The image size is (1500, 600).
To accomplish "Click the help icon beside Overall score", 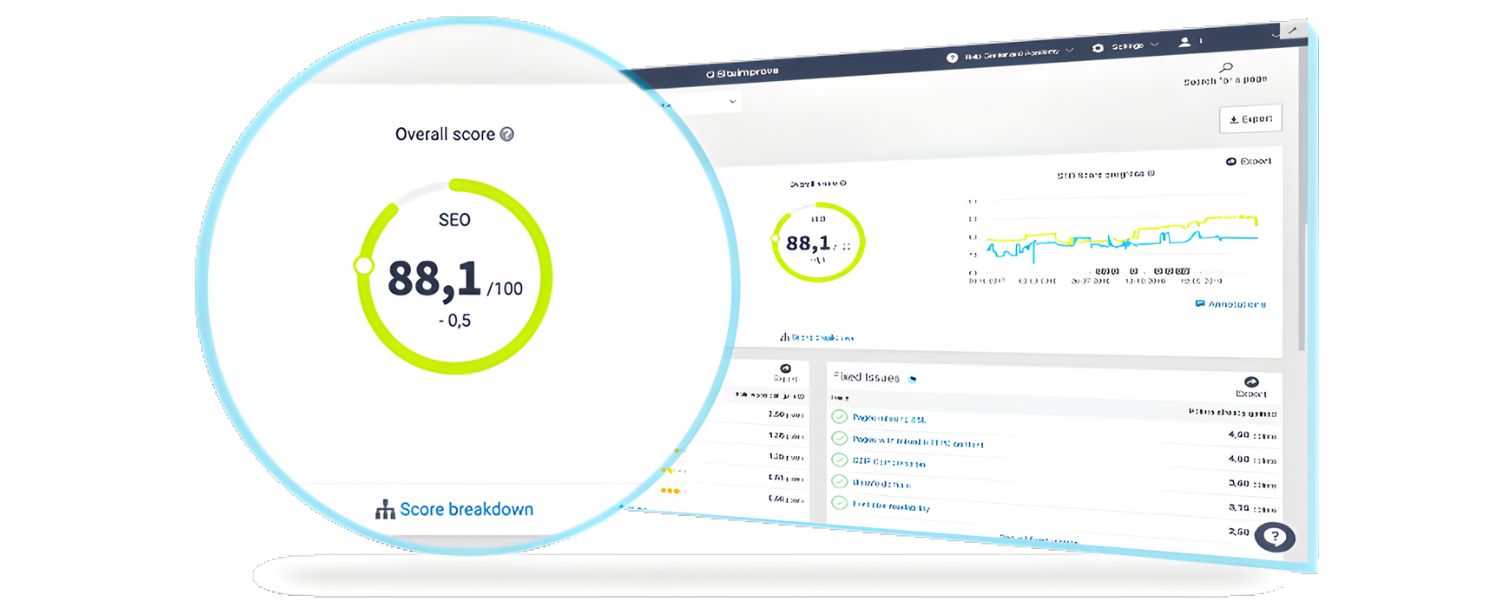I will (507, 134).
